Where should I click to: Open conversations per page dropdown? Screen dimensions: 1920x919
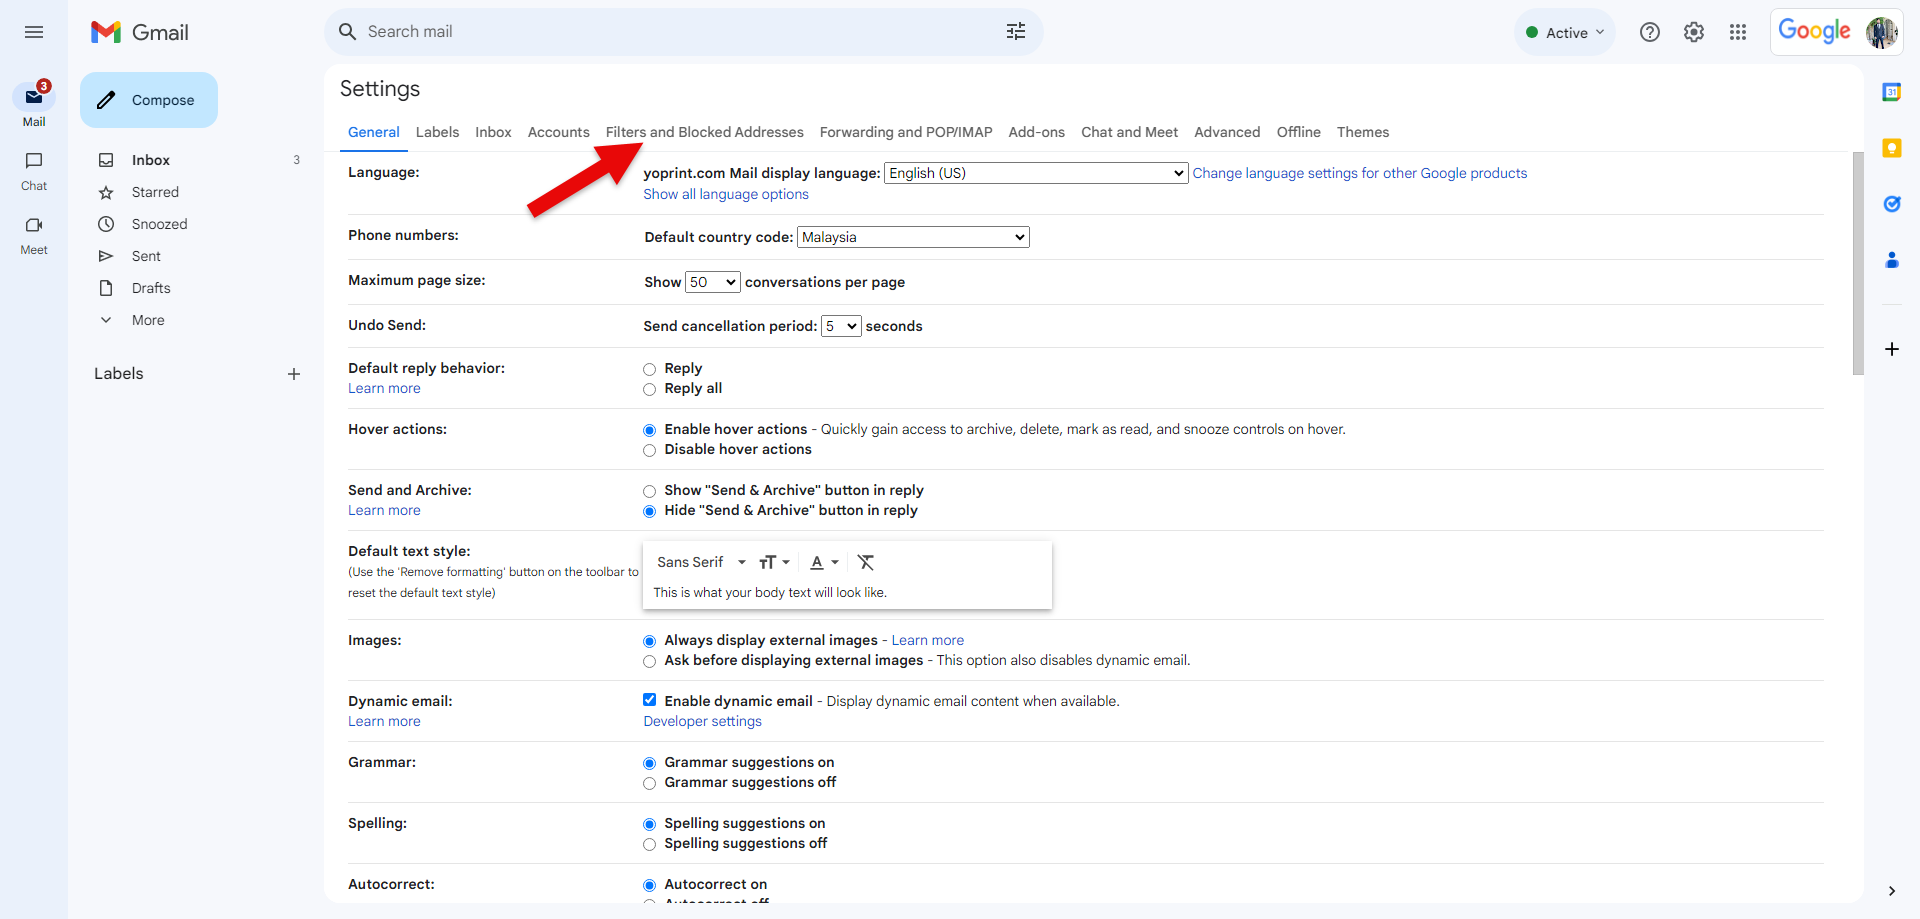pos(713,282)
